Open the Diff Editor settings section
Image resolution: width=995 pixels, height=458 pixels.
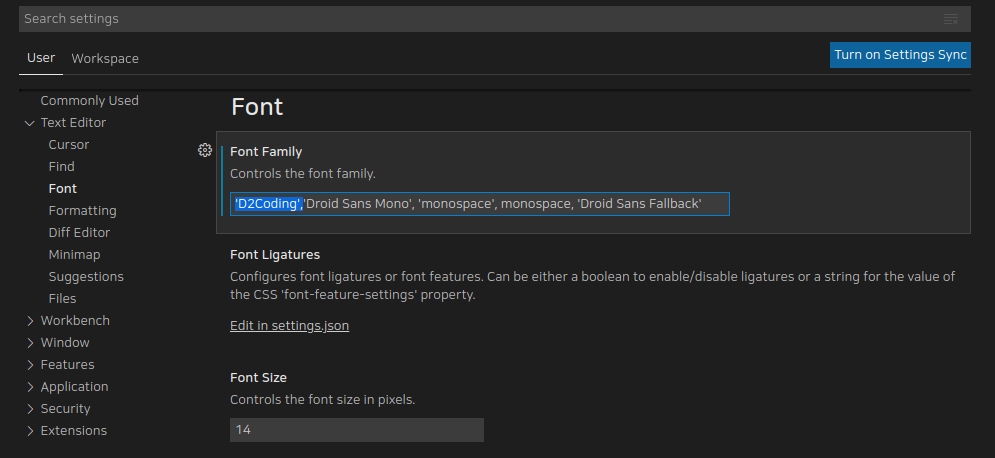79,233
